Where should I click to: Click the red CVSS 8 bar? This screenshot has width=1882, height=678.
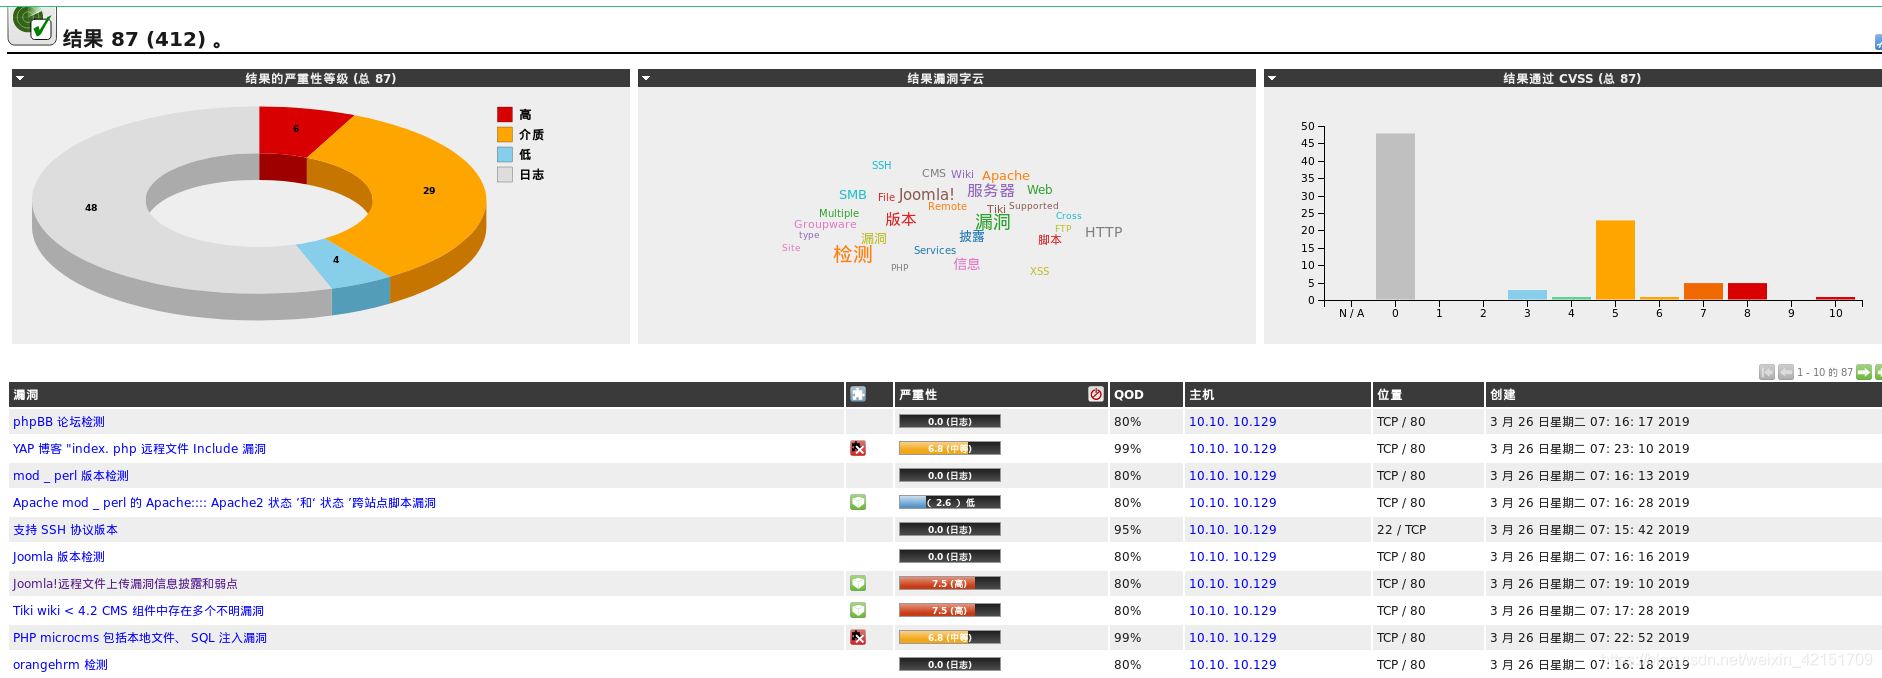pos(1747,292)
